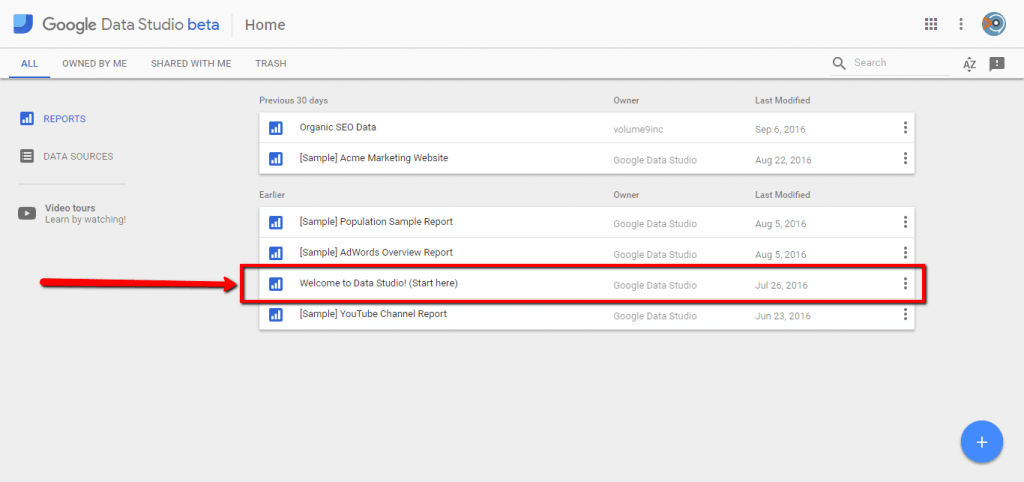This screenshot has height=482, width=1024.
Task: Click the Previous 30 days section heading
Action: [293, 101]
